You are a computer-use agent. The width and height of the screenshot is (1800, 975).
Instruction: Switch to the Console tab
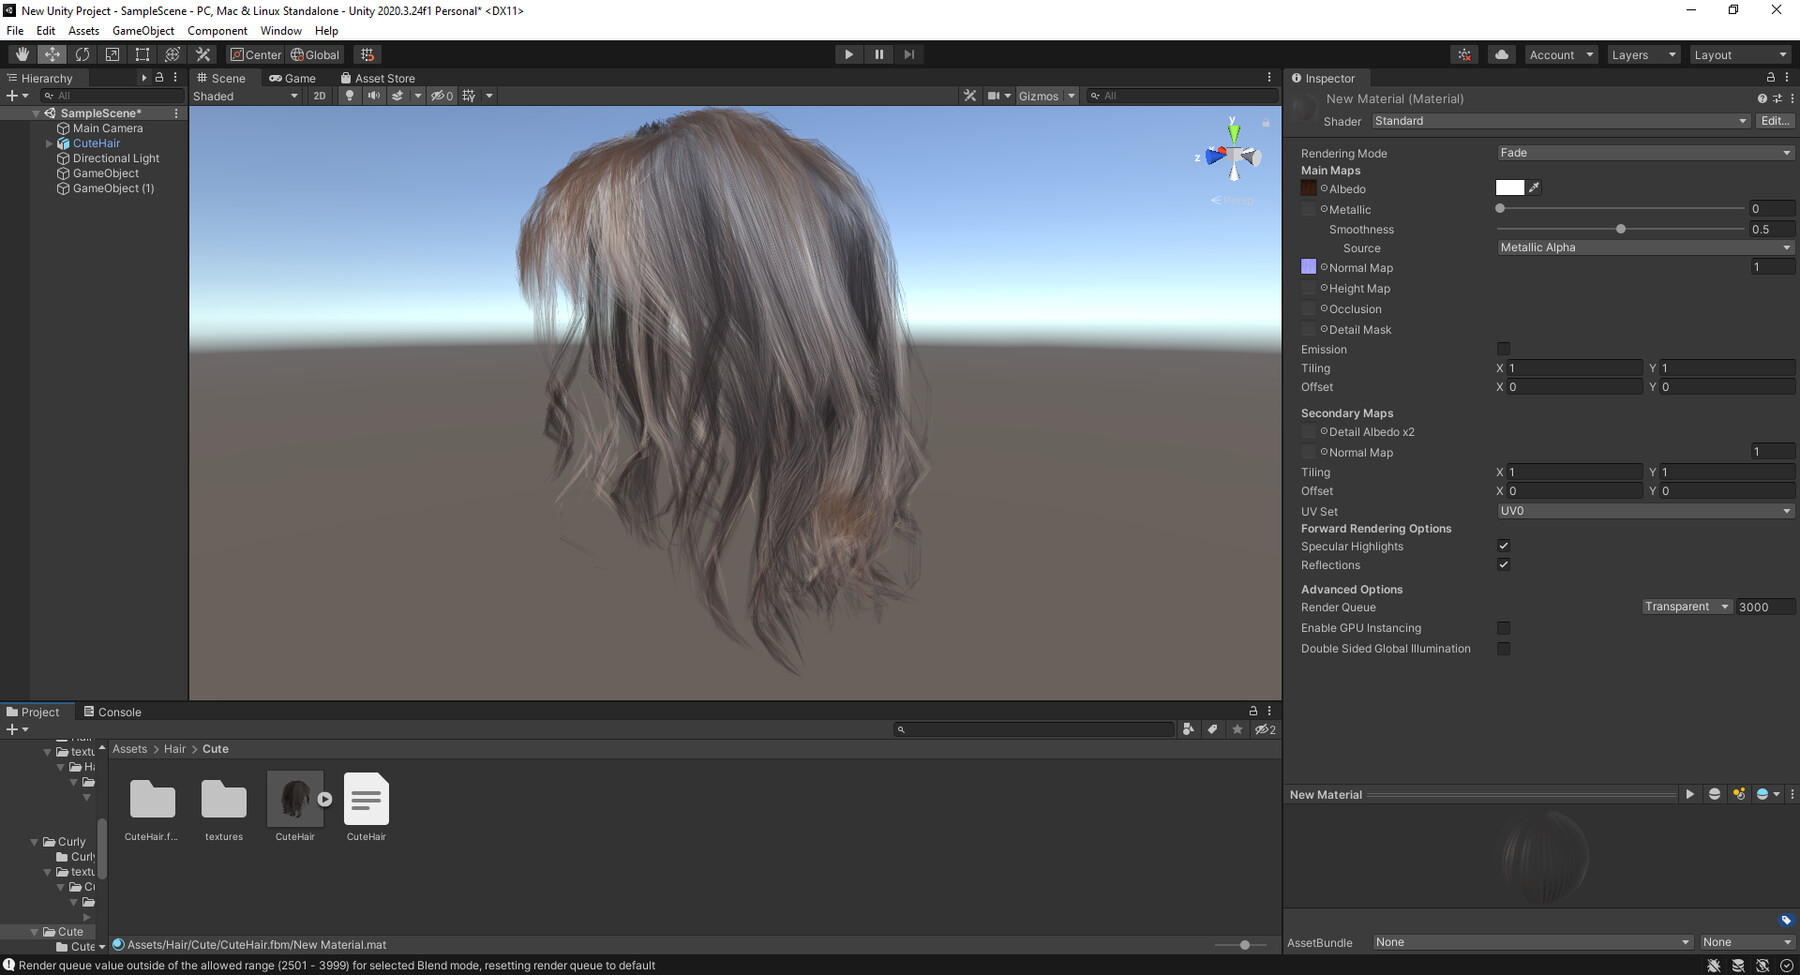[x=112, y=712]
